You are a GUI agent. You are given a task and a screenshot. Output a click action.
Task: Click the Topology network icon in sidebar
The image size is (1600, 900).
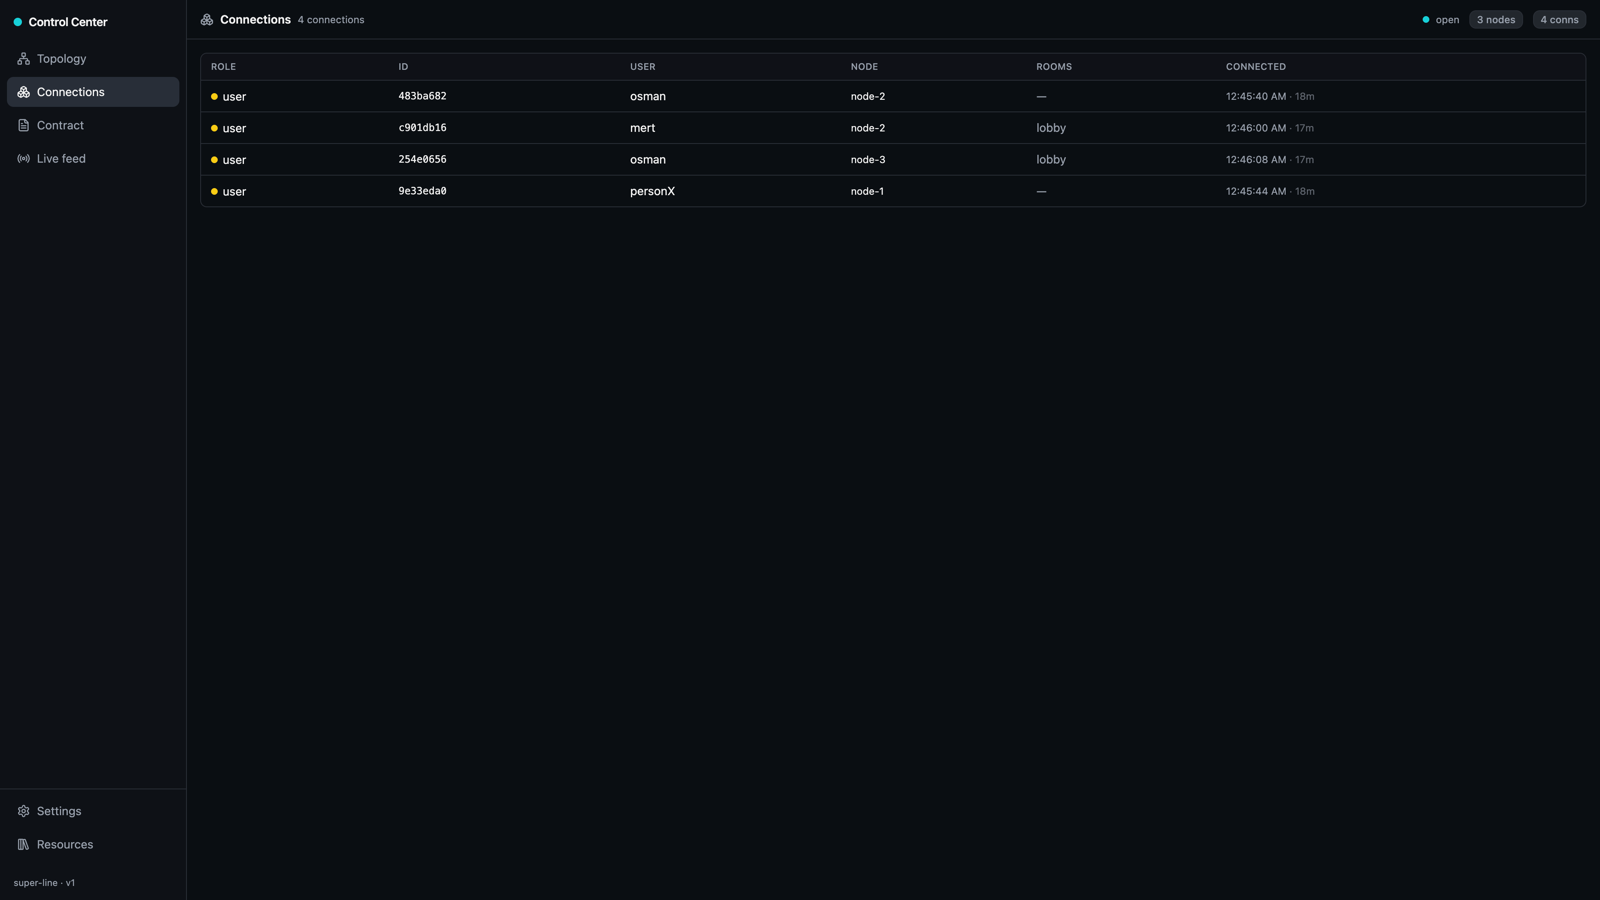click(x=23, y=59)
